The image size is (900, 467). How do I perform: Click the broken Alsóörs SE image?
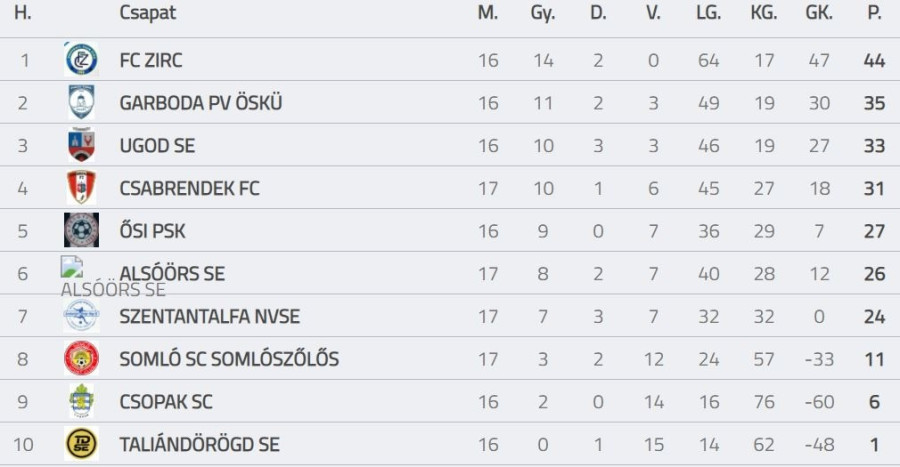click(71, 267)
